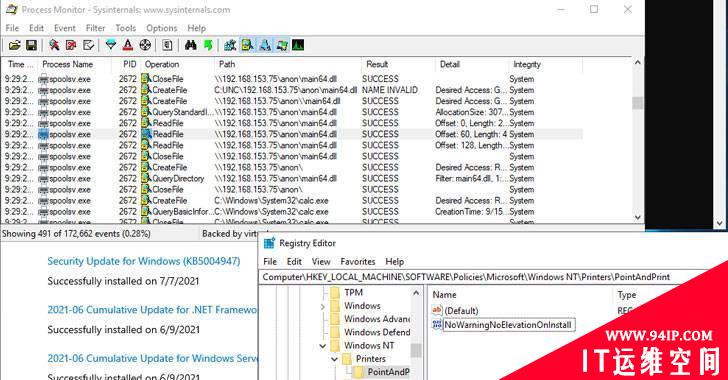The image size is (728, 380).
Task: Select the QueryDirectory event row
Action: 293,179
